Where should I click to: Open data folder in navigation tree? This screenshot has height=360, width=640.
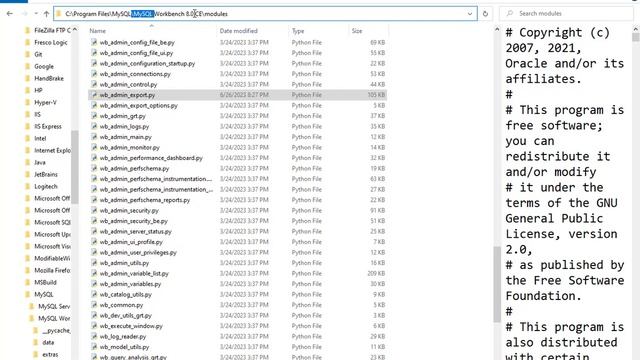tap(48, 342)
